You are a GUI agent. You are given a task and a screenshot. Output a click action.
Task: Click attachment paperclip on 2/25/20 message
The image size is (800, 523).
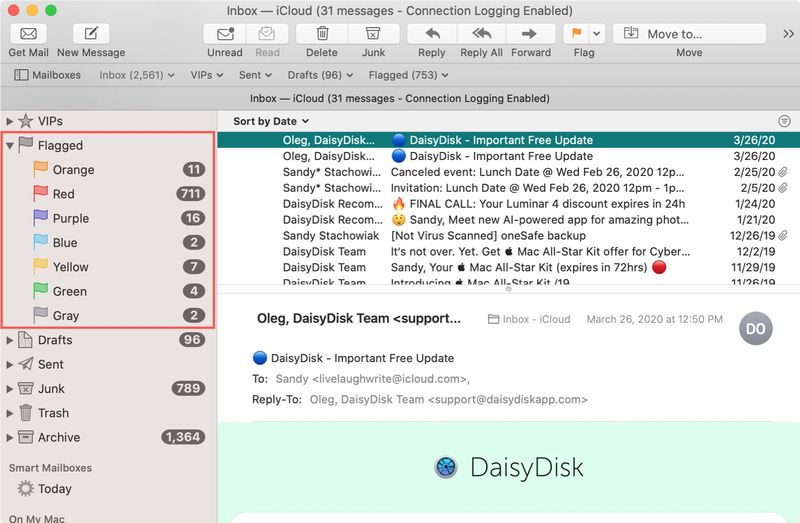[x=783, y=172]
